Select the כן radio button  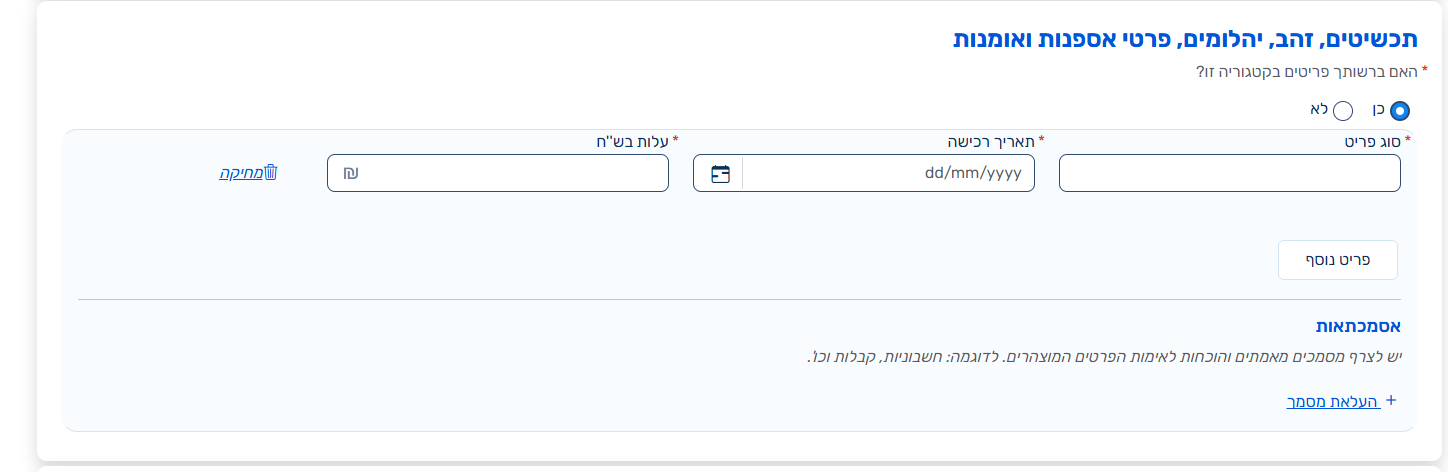pyautogui.click(x=1400, y=111)
